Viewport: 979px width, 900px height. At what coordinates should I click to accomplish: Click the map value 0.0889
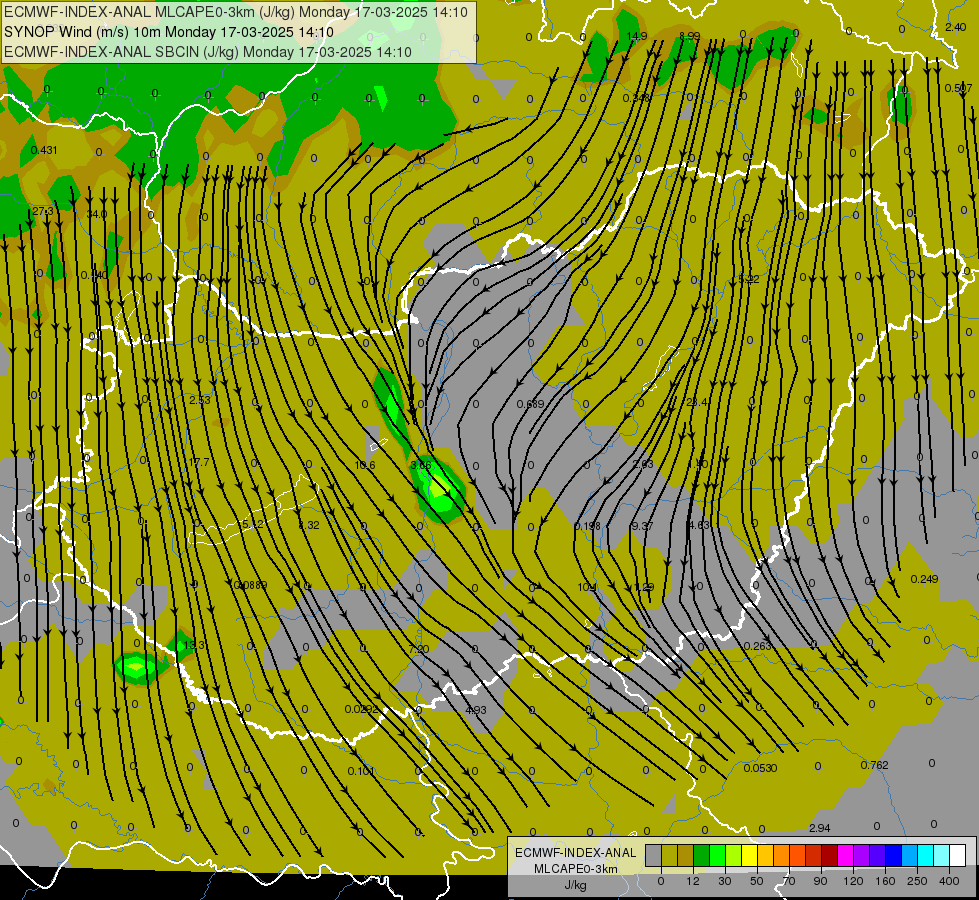pos(250,585)
